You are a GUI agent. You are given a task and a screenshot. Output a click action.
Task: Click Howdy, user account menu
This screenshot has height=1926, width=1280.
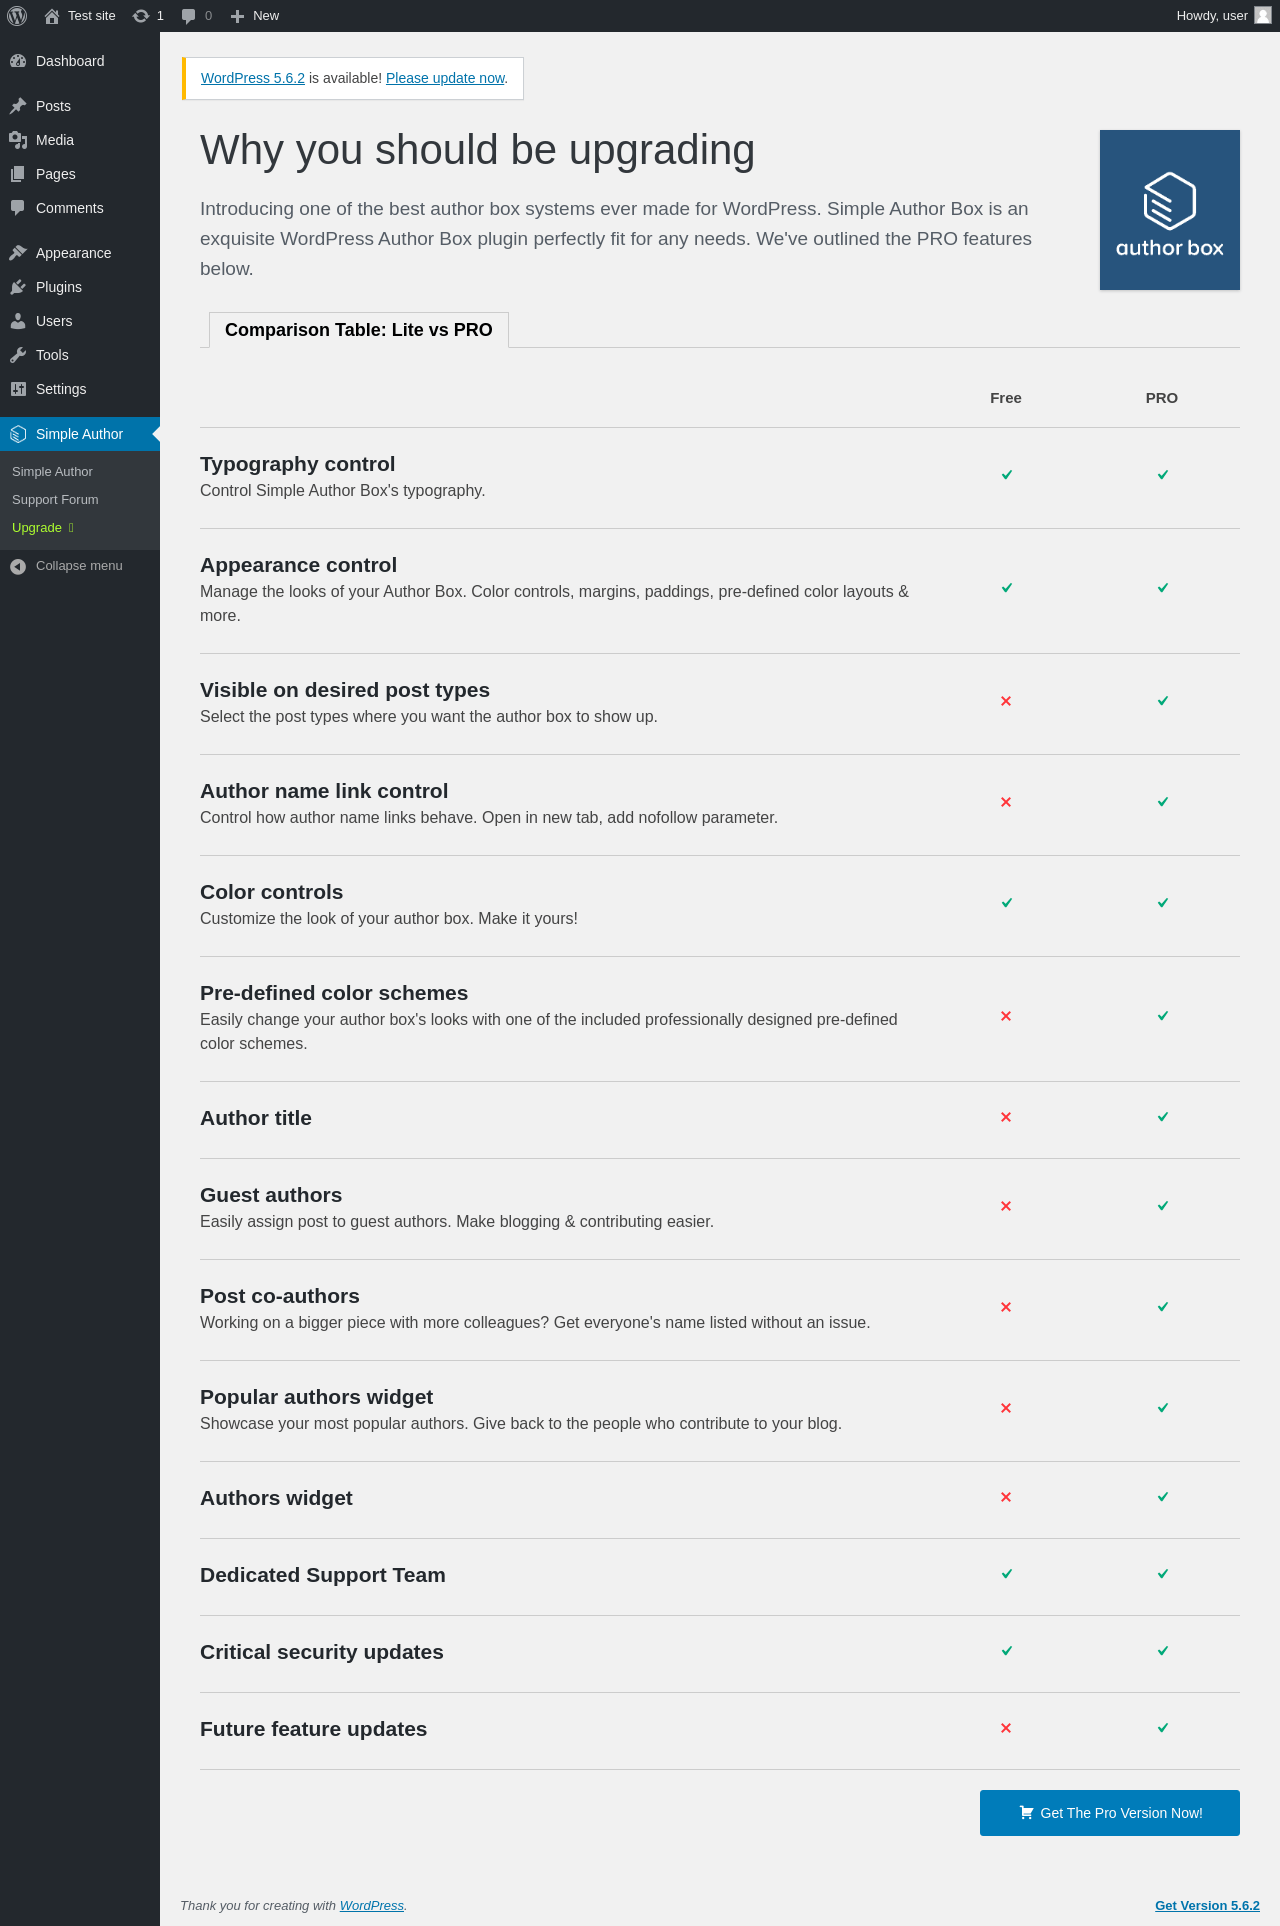click(x=1223, y=16)
